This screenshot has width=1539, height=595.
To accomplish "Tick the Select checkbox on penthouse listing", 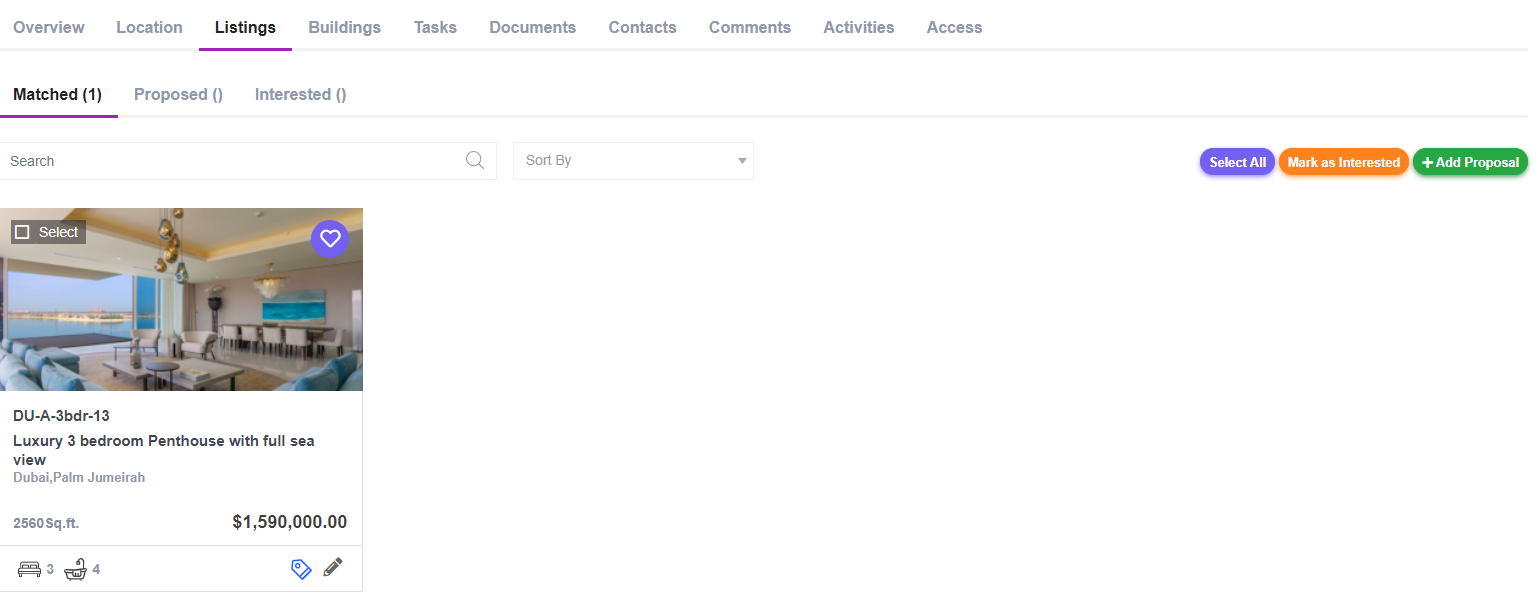I will tap(23, 232).
